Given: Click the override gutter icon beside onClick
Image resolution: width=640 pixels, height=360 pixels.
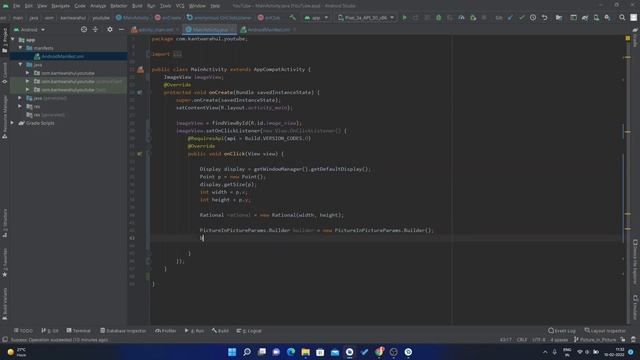Looking at the screenshot, I should coord(140,154).
